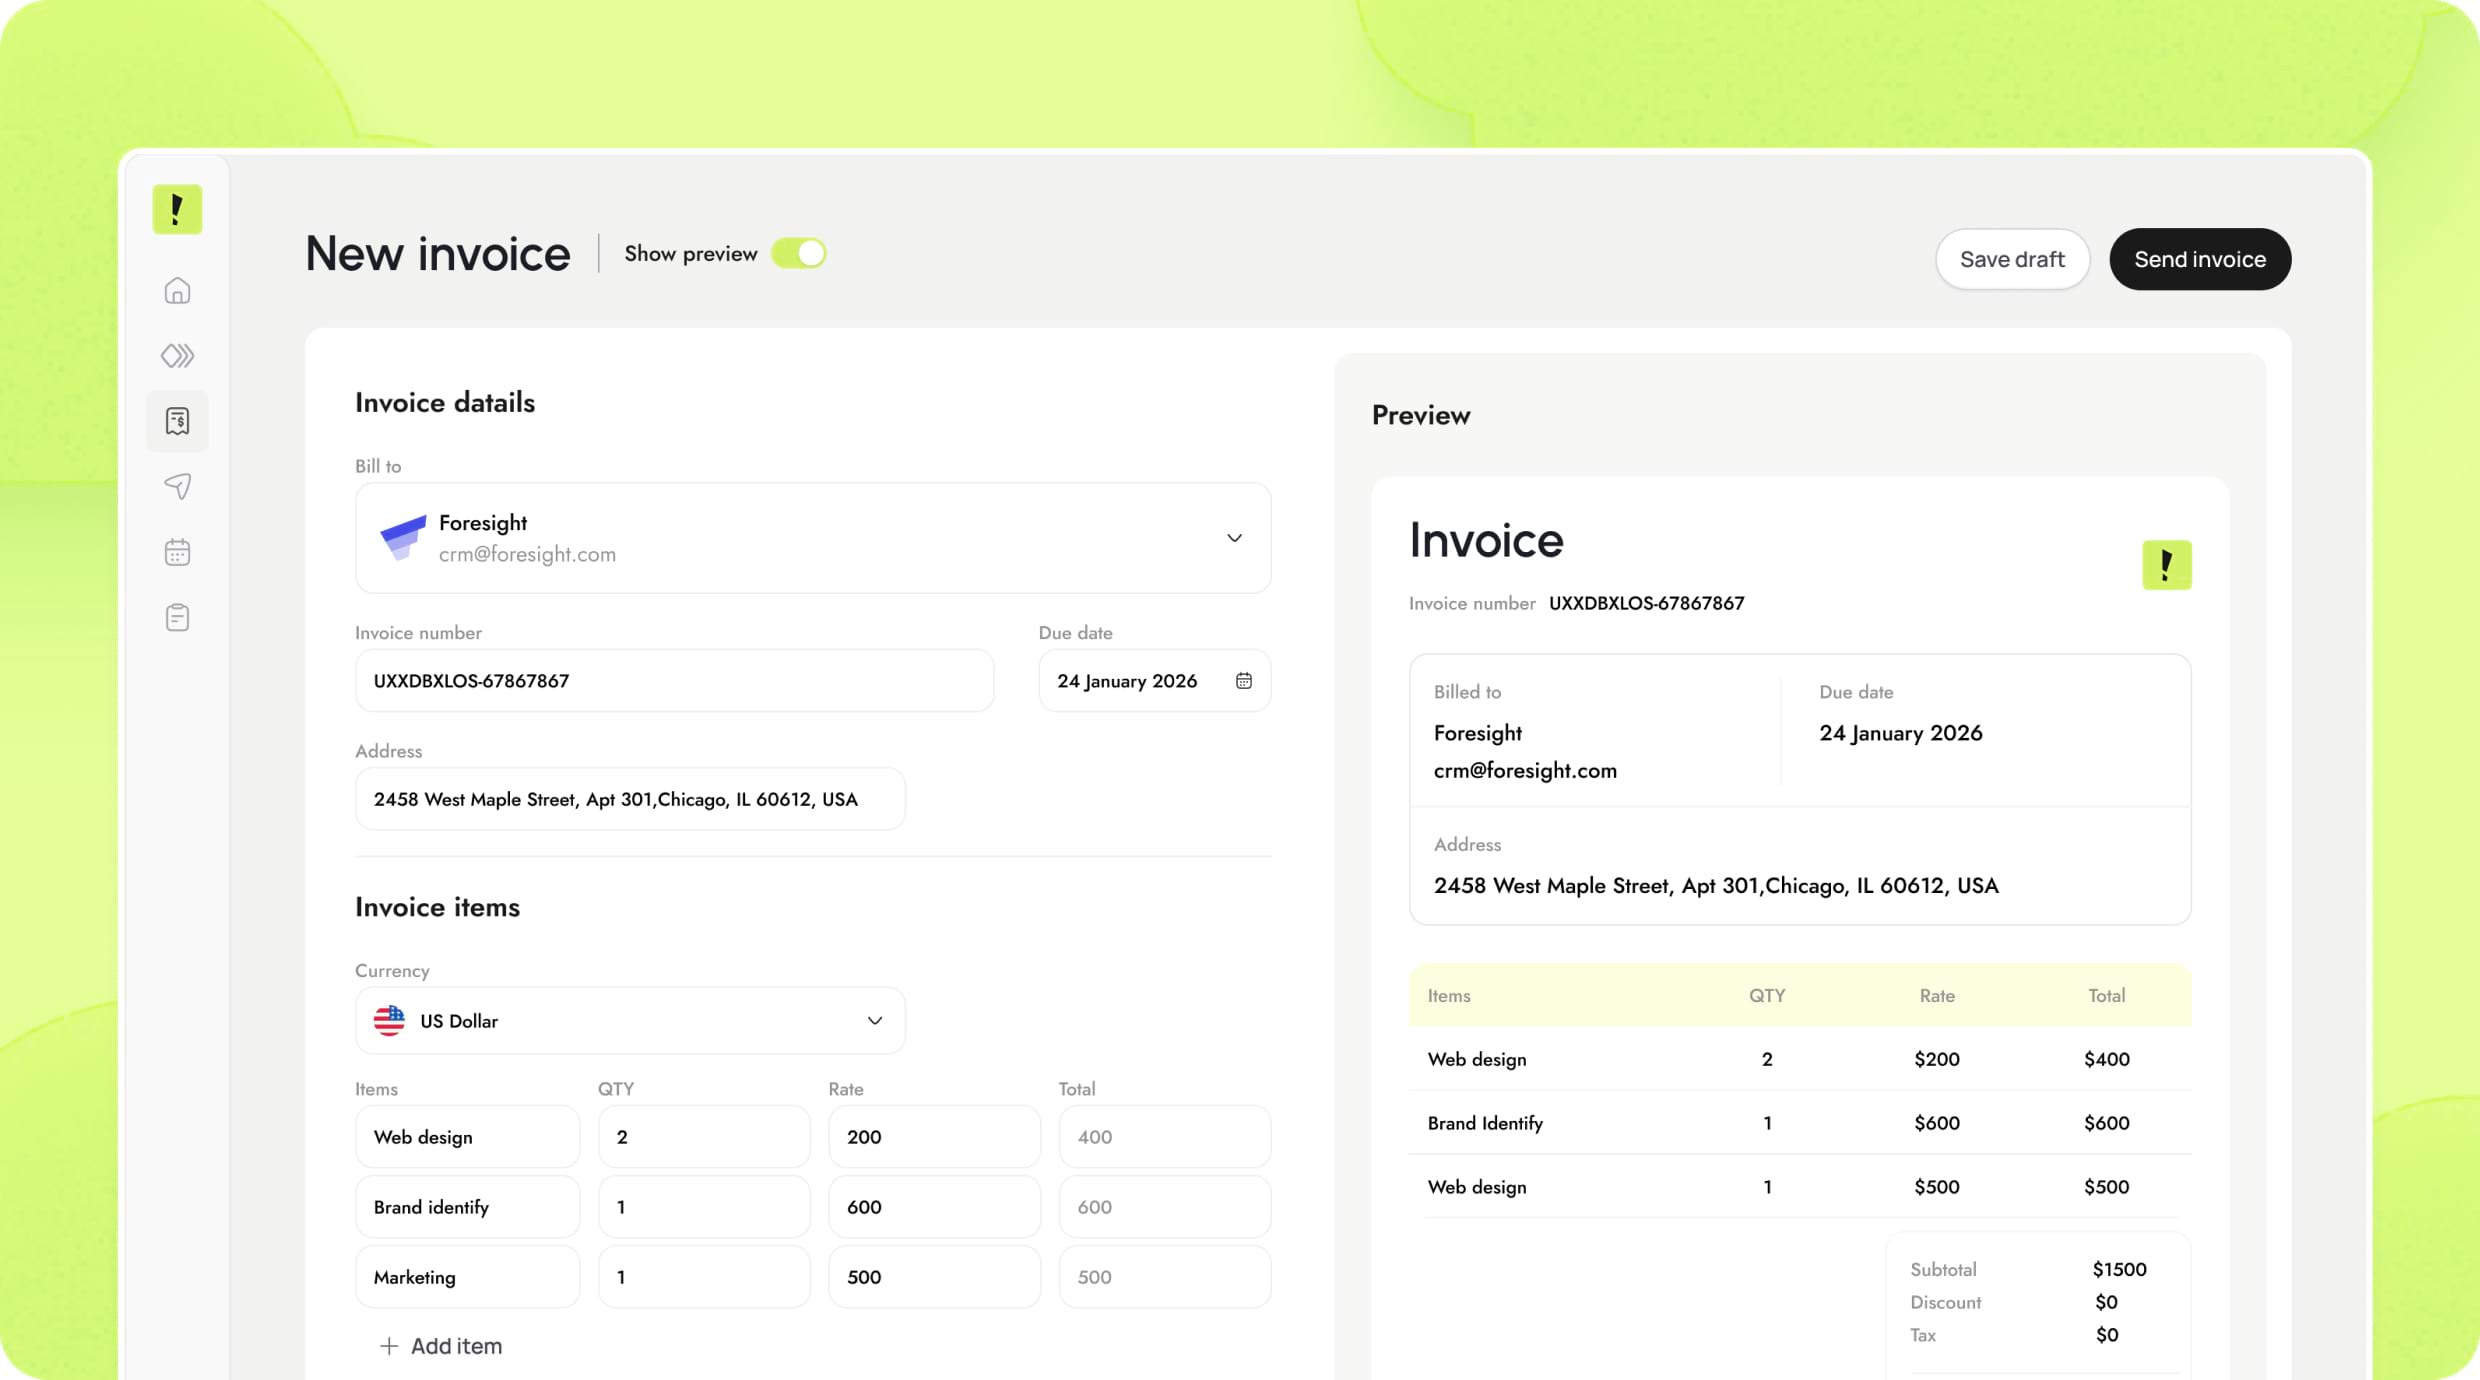Click the Brand Identify row in preview table
Image resolution: width=2480 pixels, height=1380 pixels.
(x=1800, y=1123)
